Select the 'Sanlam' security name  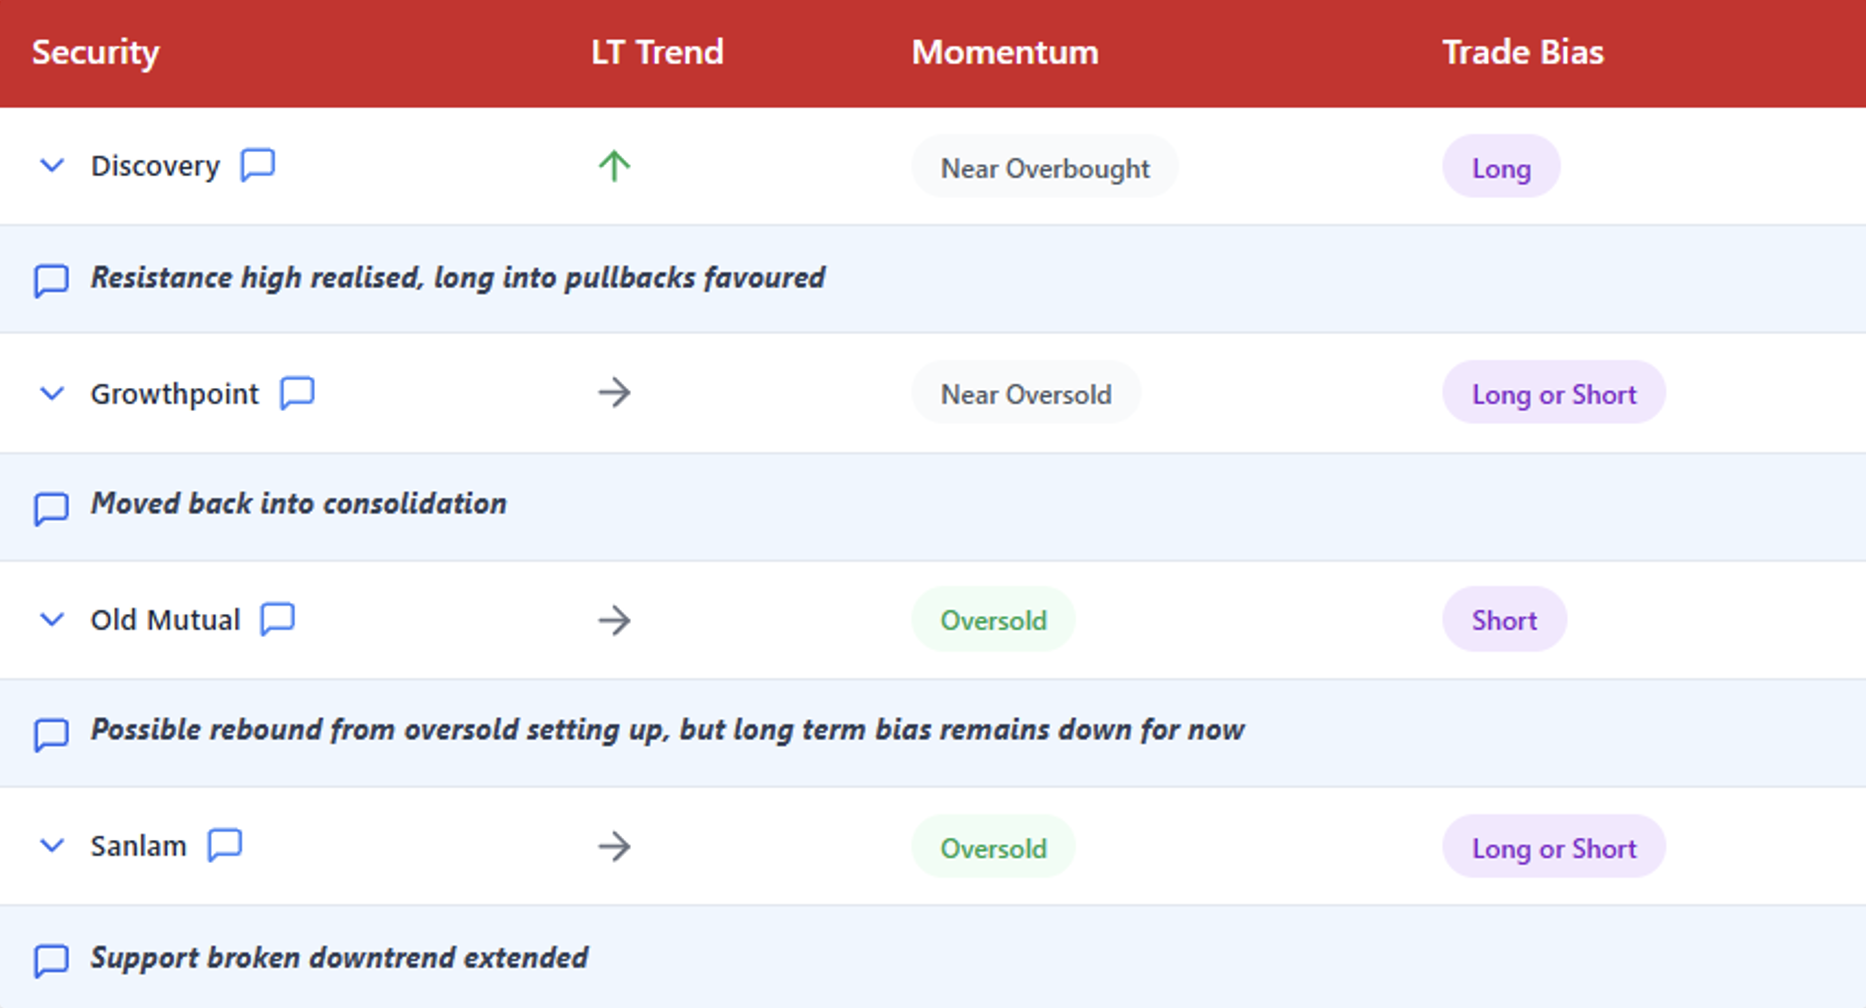[138, 846]
